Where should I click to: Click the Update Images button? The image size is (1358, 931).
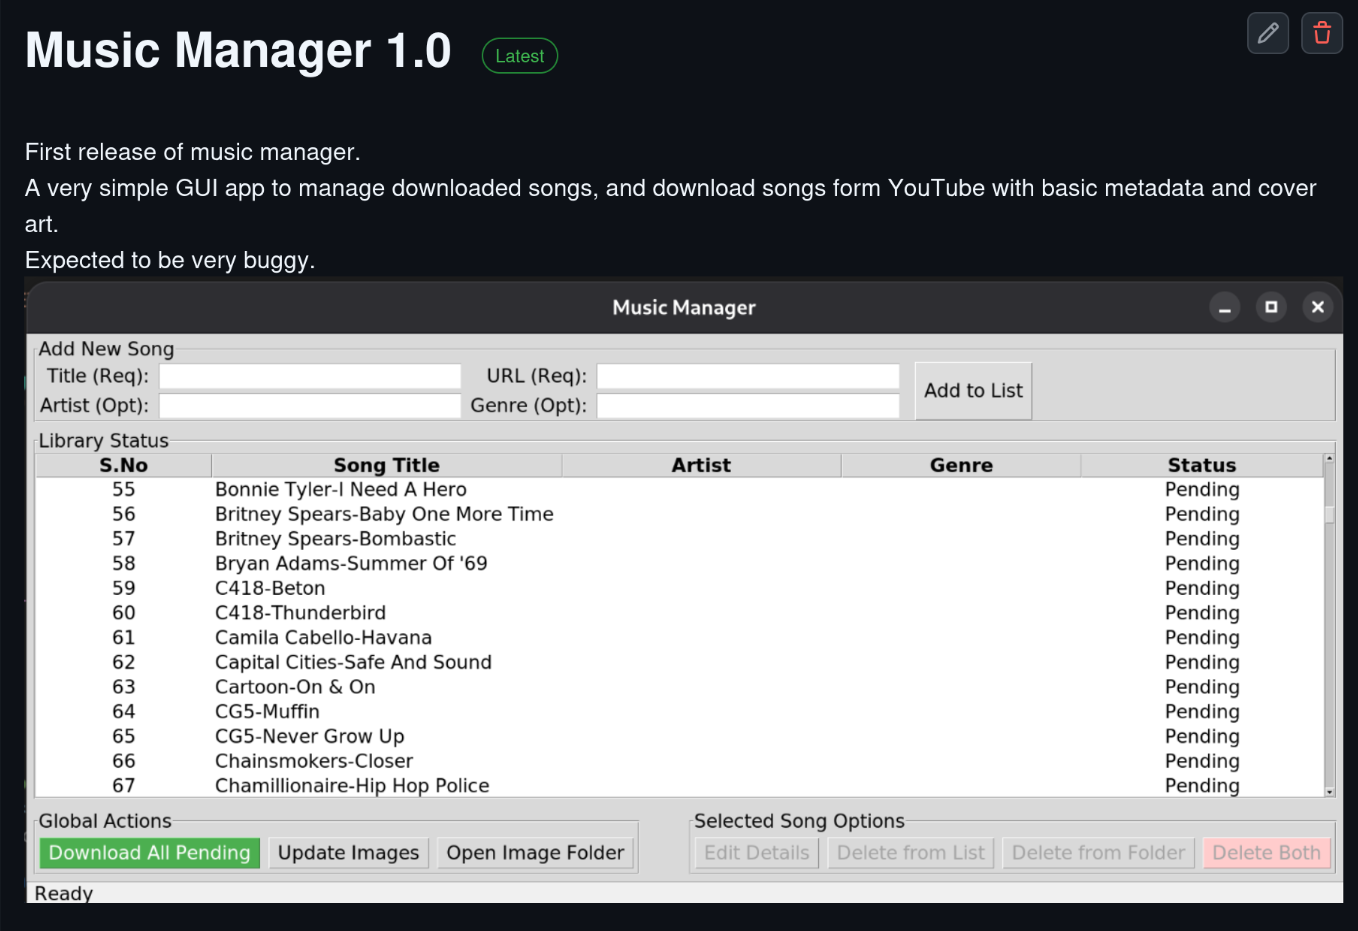coord(348,853)
